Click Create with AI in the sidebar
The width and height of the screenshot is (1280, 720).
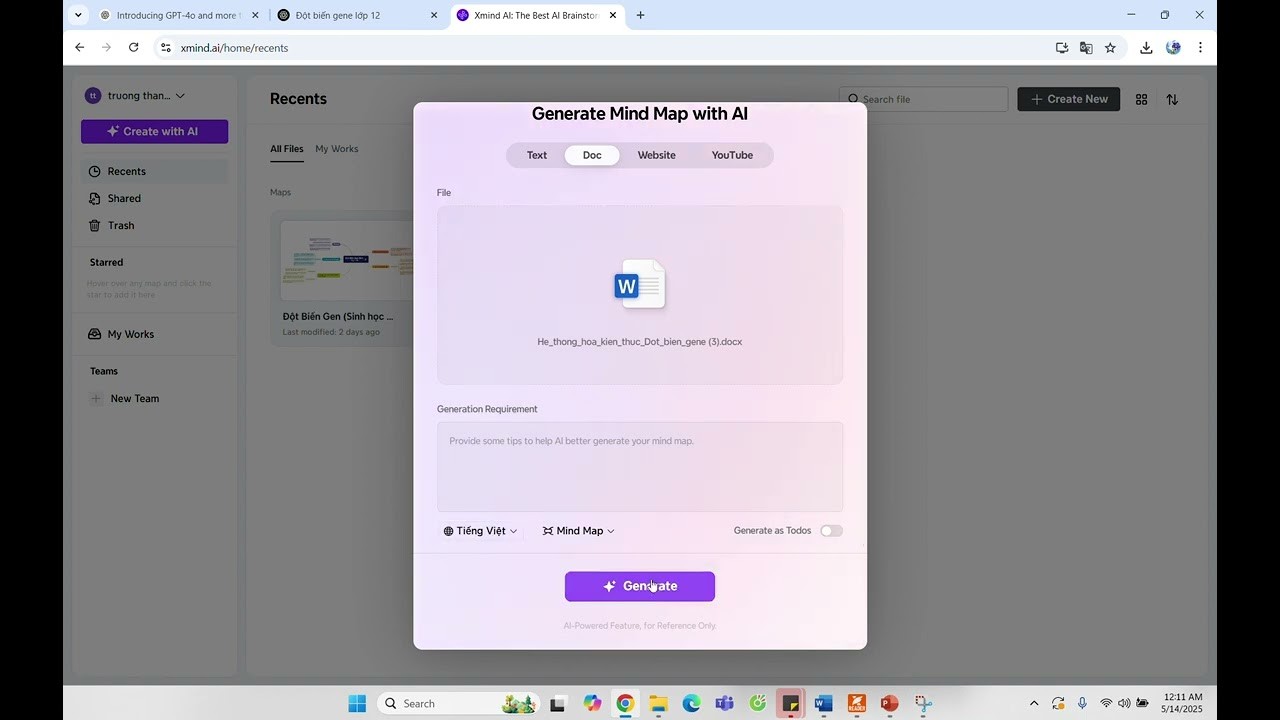coord(154,131)
